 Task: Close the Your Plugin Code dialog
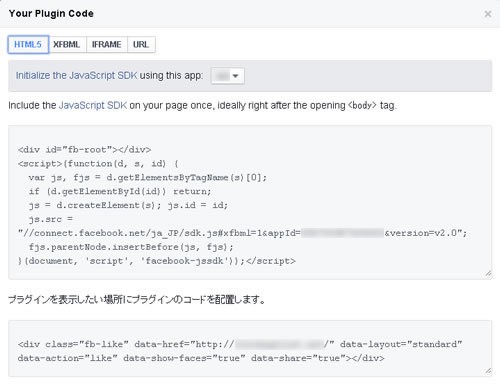tap(488, 14)
